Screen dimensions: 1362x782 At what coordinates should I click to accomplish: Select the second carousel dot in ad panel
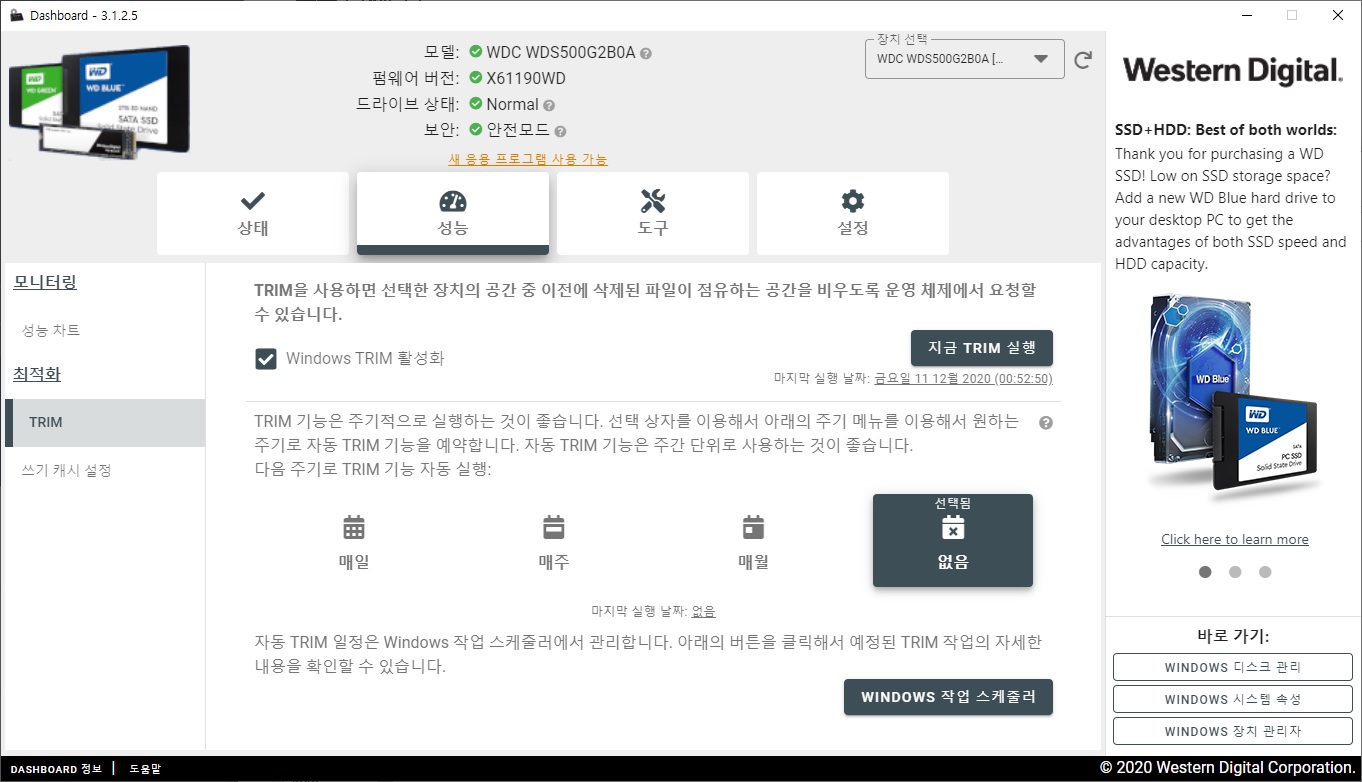[x=1235, y=572]
